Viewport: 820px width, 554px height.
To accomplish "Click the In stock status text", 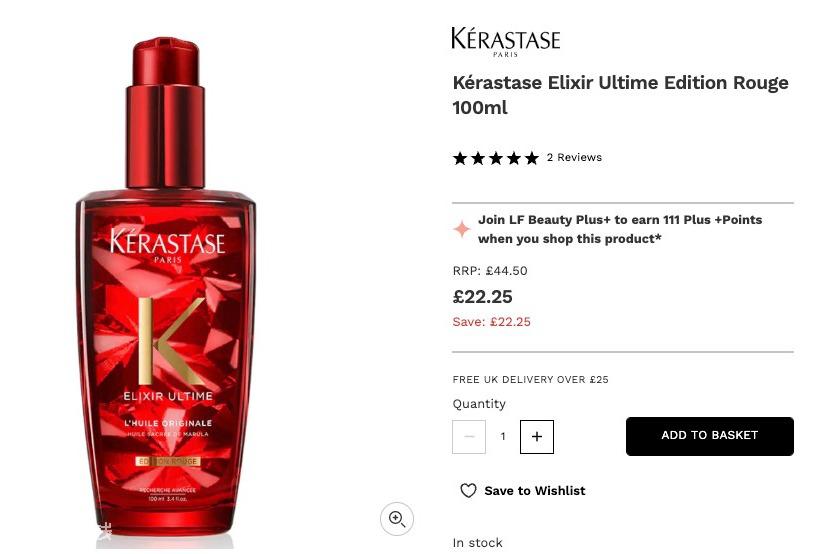I will tap(477, 543).
